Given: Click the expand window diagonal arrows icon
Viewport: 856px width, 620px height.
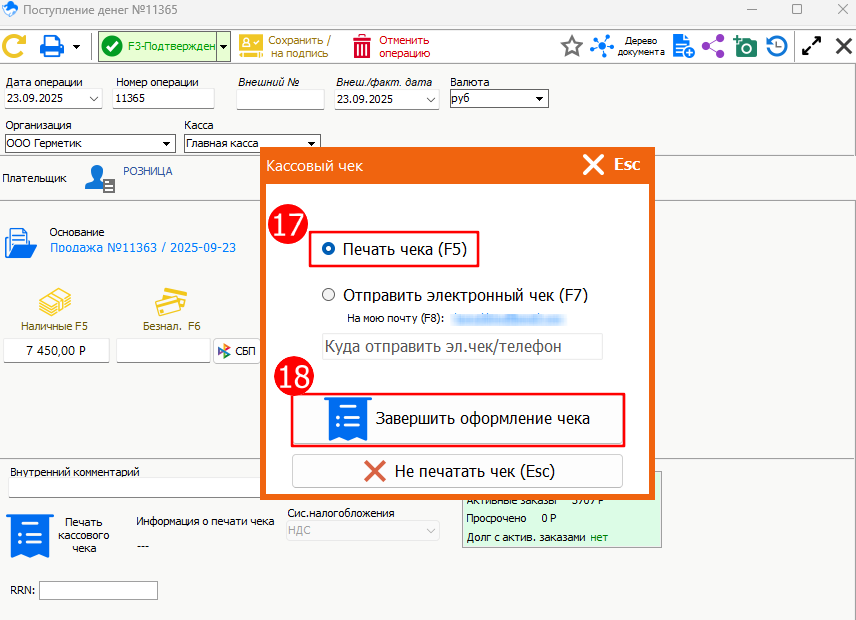Looking at the screenshot, I should 812,46.
